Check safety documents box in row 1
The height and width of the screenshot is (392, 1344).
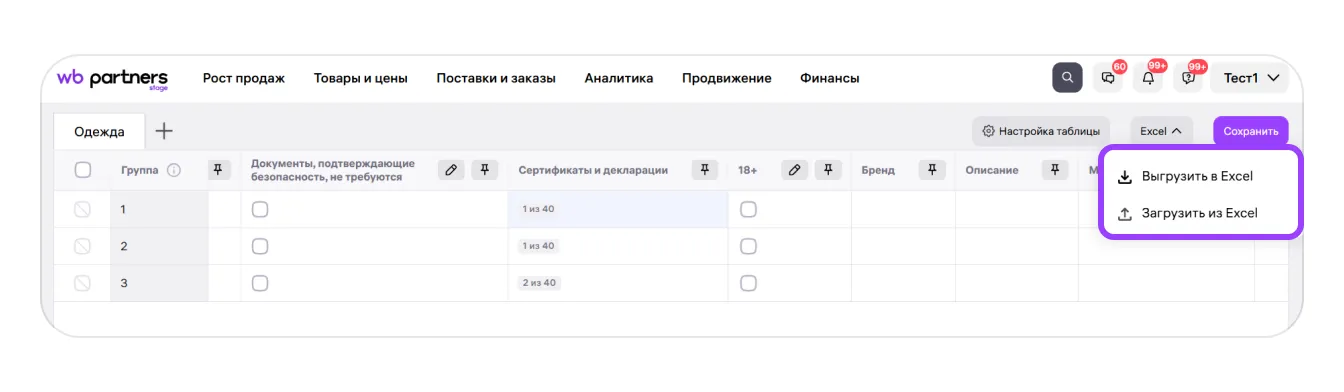[x=260, y=209]
